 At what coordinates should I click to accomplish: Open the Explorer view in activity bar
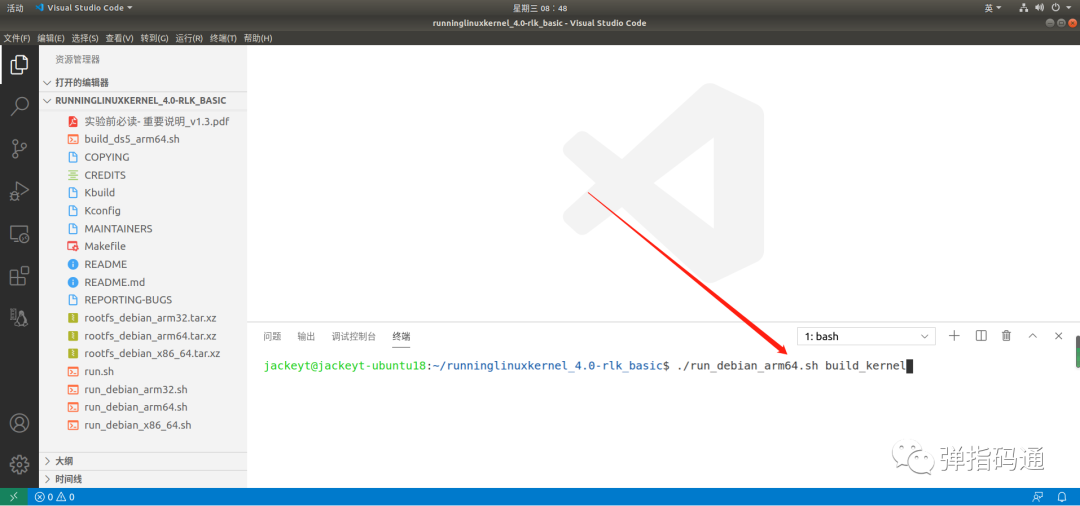point(19,65)
